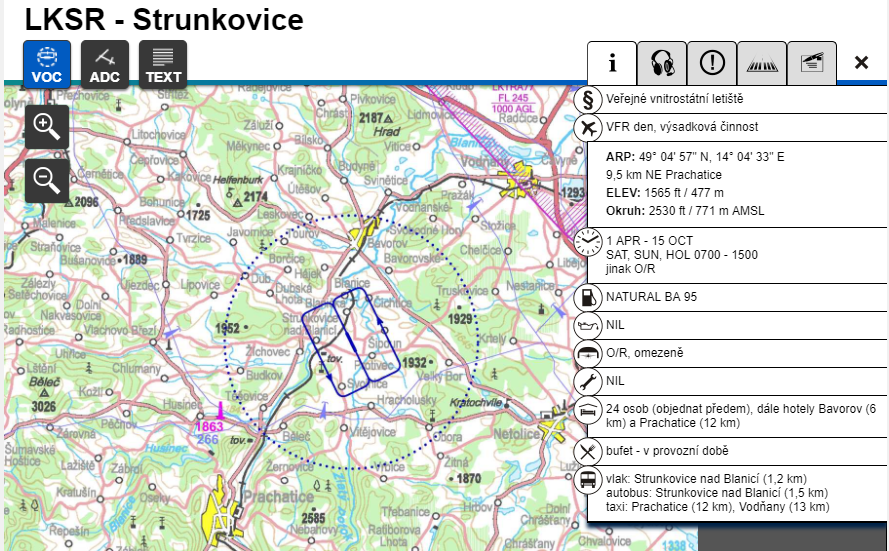Image resolution: width=889 pixels, height=551 pixels.
Task: Zoom out of the map
Action: (x=47, y=180)
